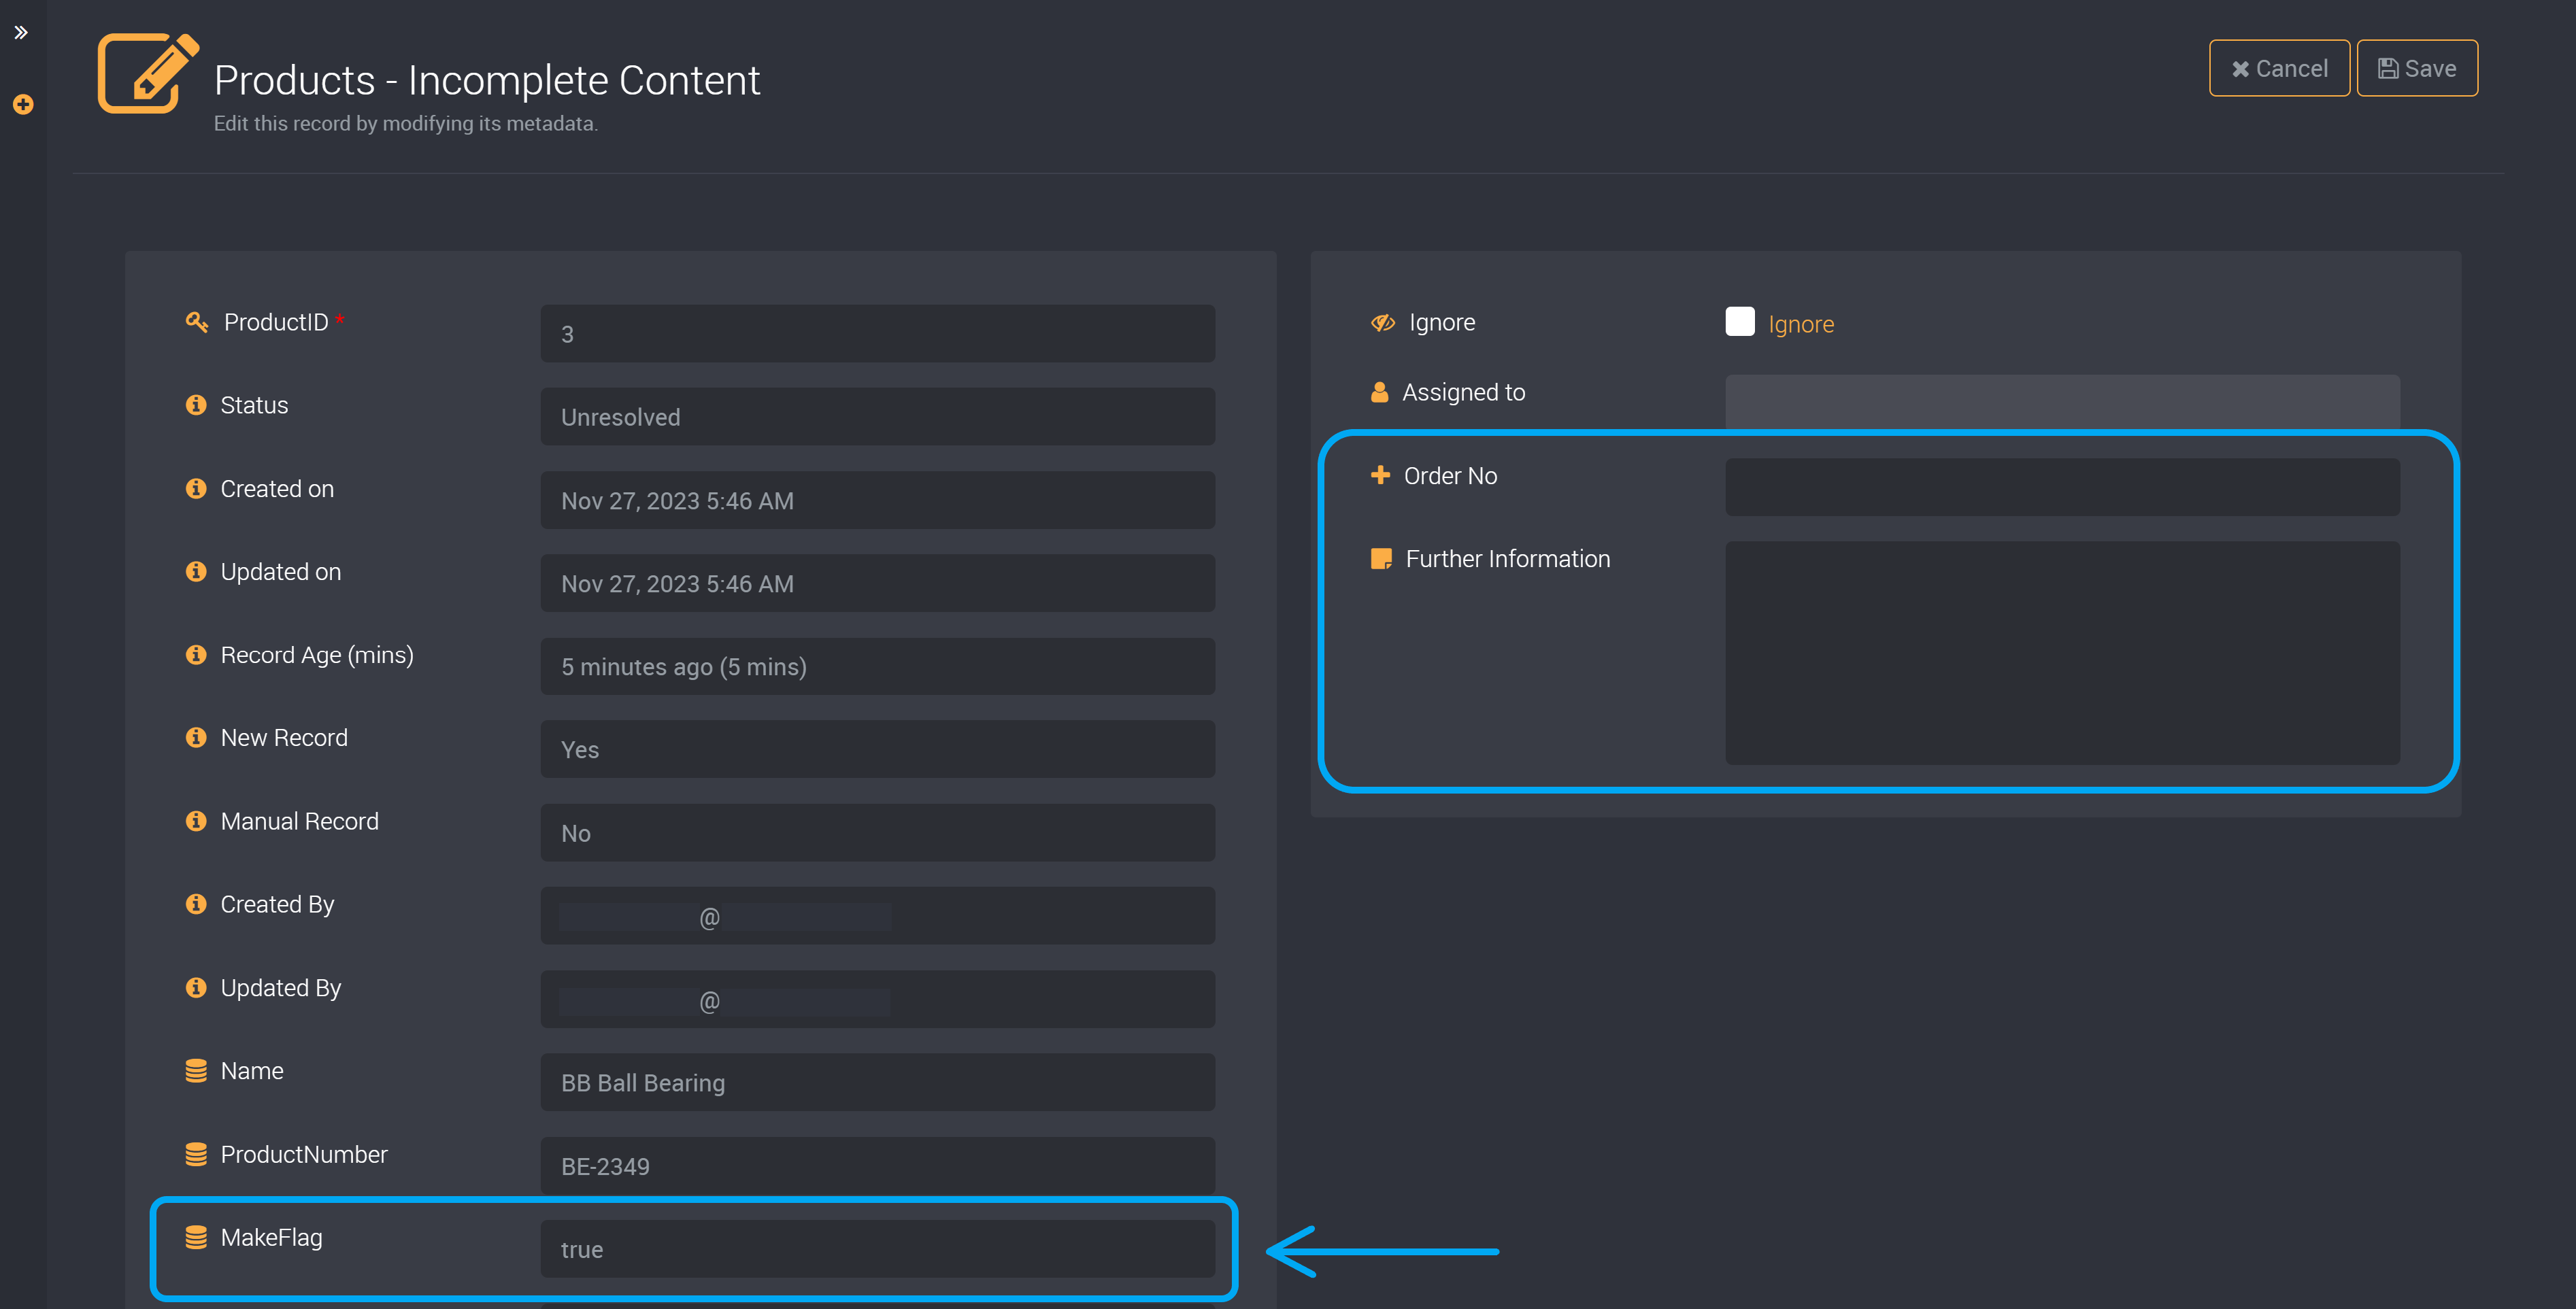Click the Updated By email field
This screenshot has height=1309, width=2576.
coord(878,1000)
